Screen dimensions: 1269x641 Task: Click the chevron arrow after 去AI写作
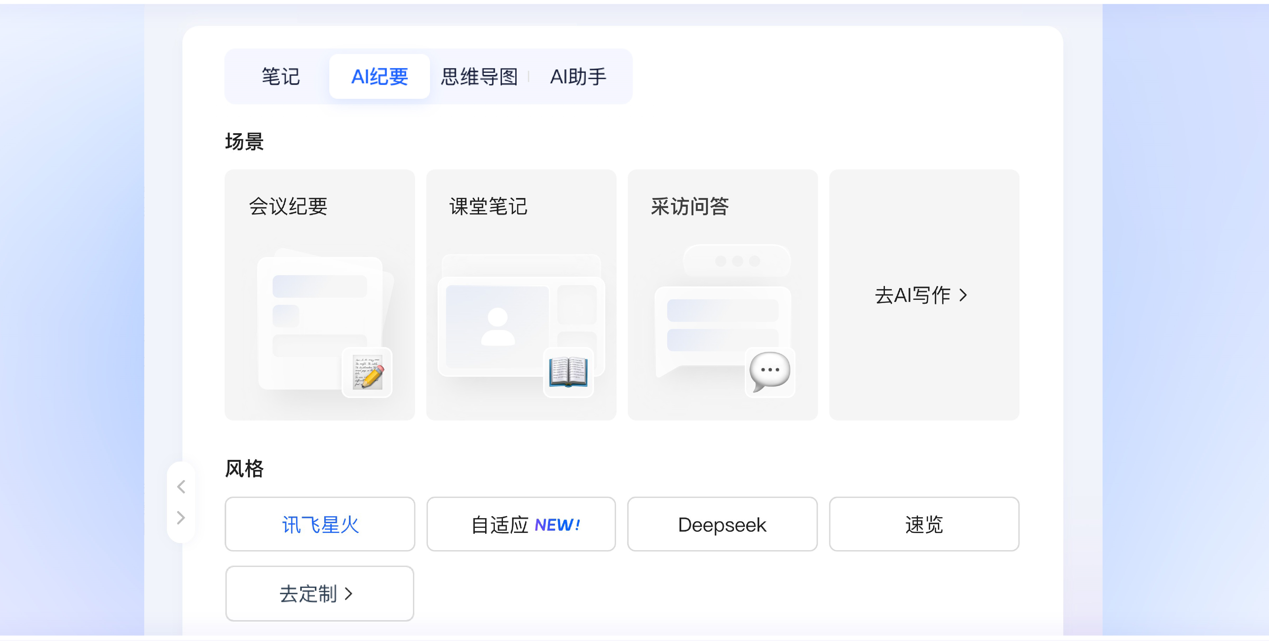(963, 295)
